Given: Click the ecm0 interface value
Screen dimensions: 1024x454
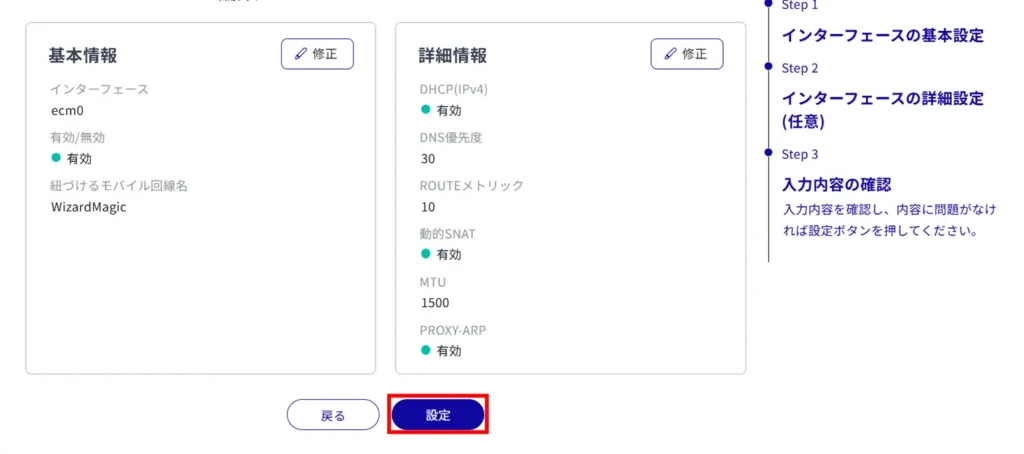Looking at the screenshot, I should [x=67, y=111].
